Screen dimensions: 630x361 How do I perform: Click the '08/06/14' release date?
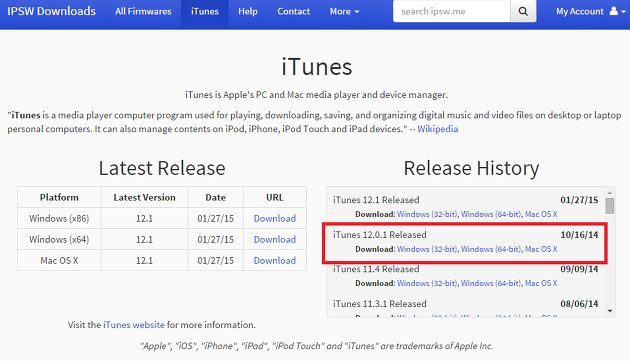click(x=579, y=304)
